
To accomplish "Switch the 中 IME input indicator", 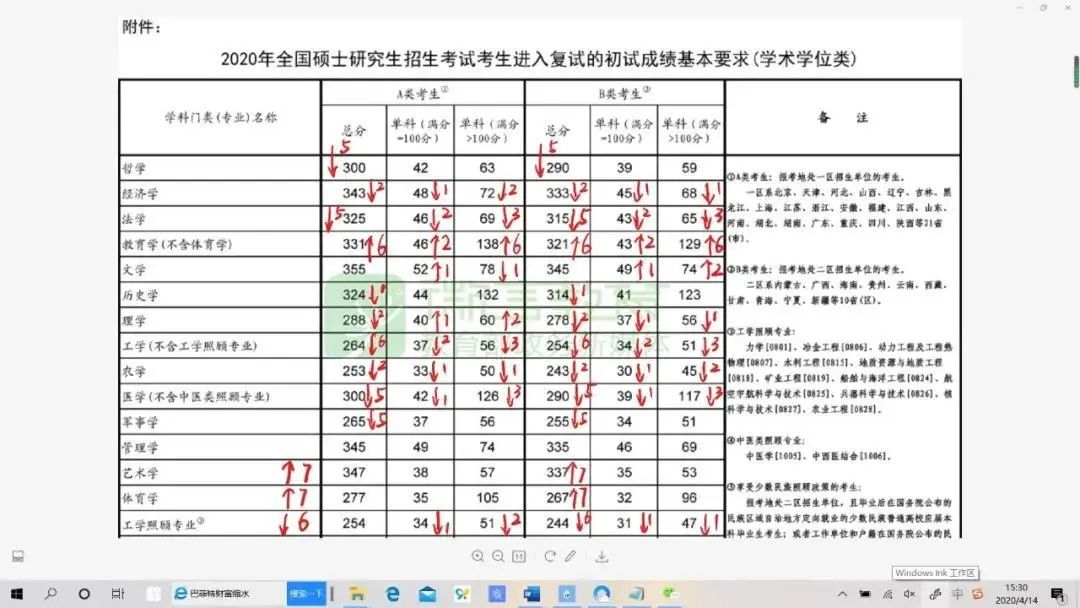I will pyautogui.click(x=957, y=594).
